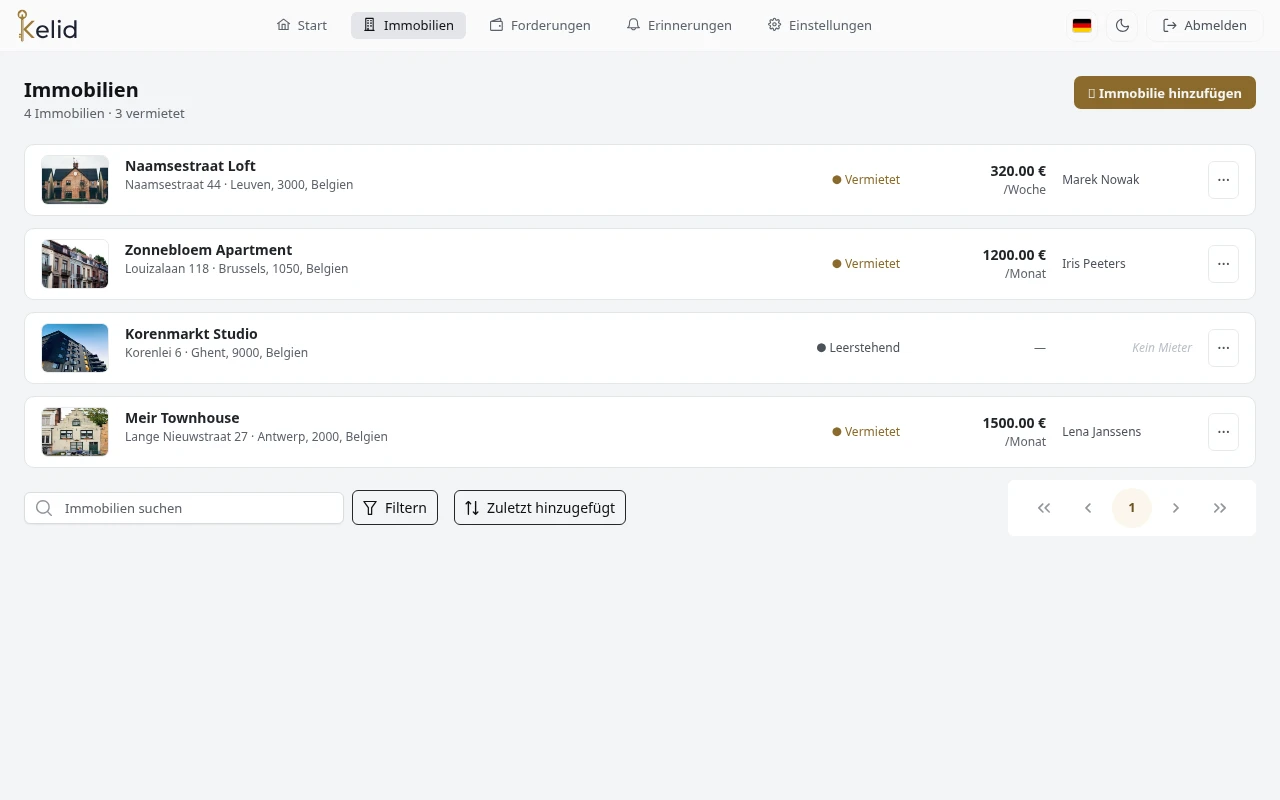
Task: Open the Filtern options
Action: coord(395,508)
